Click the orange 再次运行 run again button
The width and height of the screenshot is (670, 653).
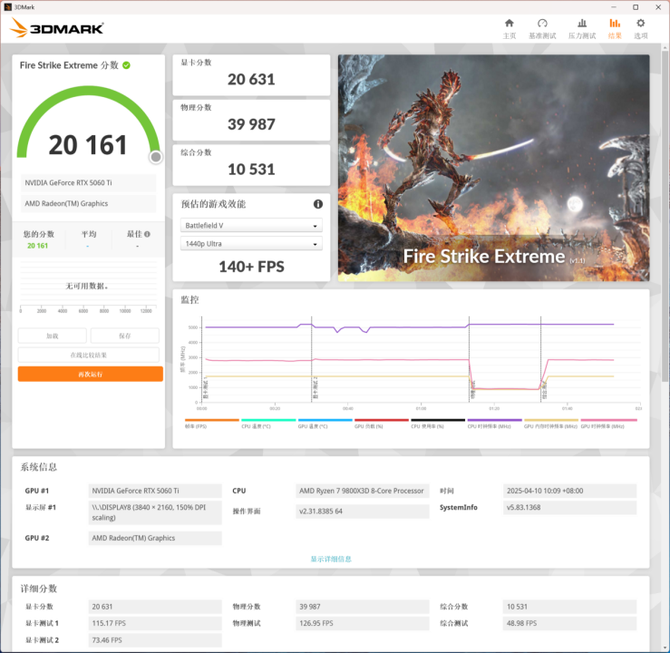90,374
